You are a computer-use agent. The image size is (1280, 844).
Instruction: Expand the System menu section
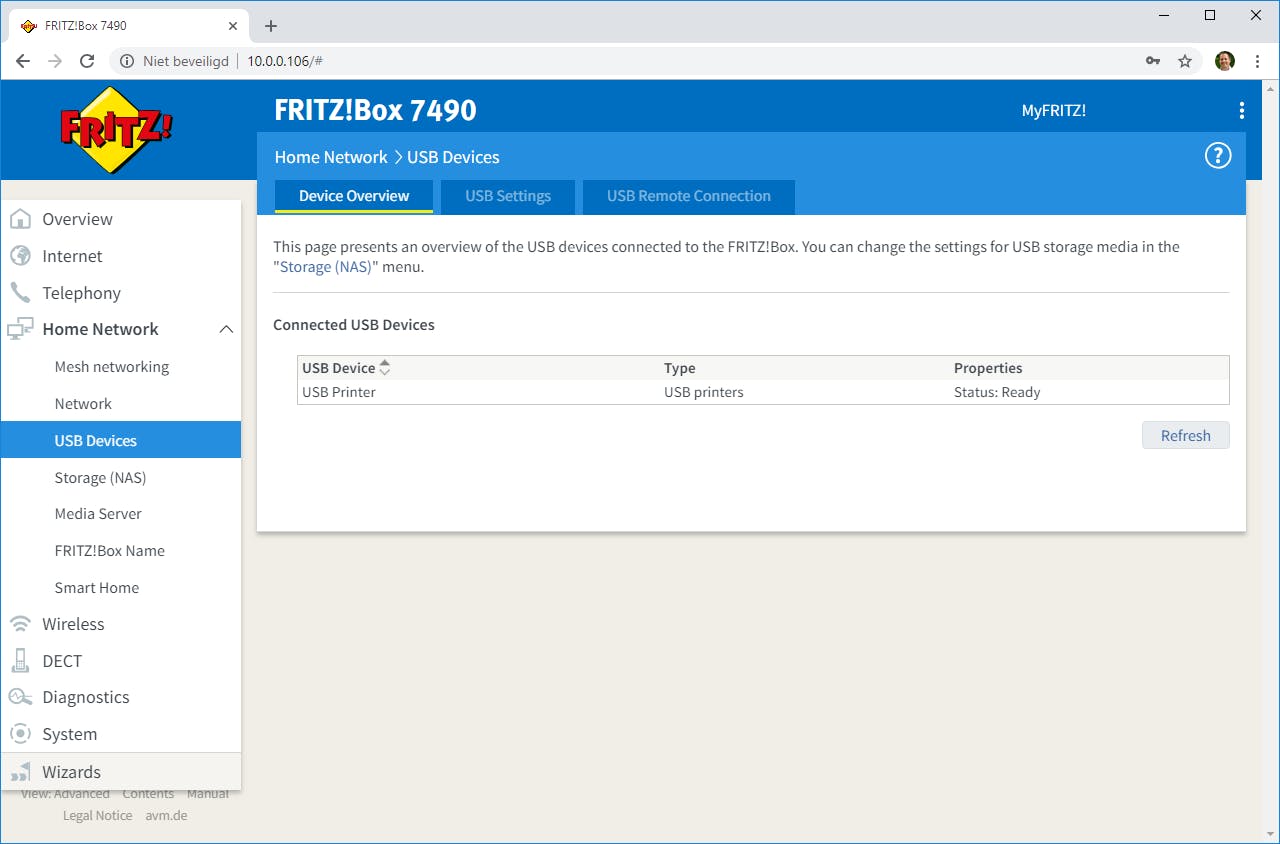70,734
